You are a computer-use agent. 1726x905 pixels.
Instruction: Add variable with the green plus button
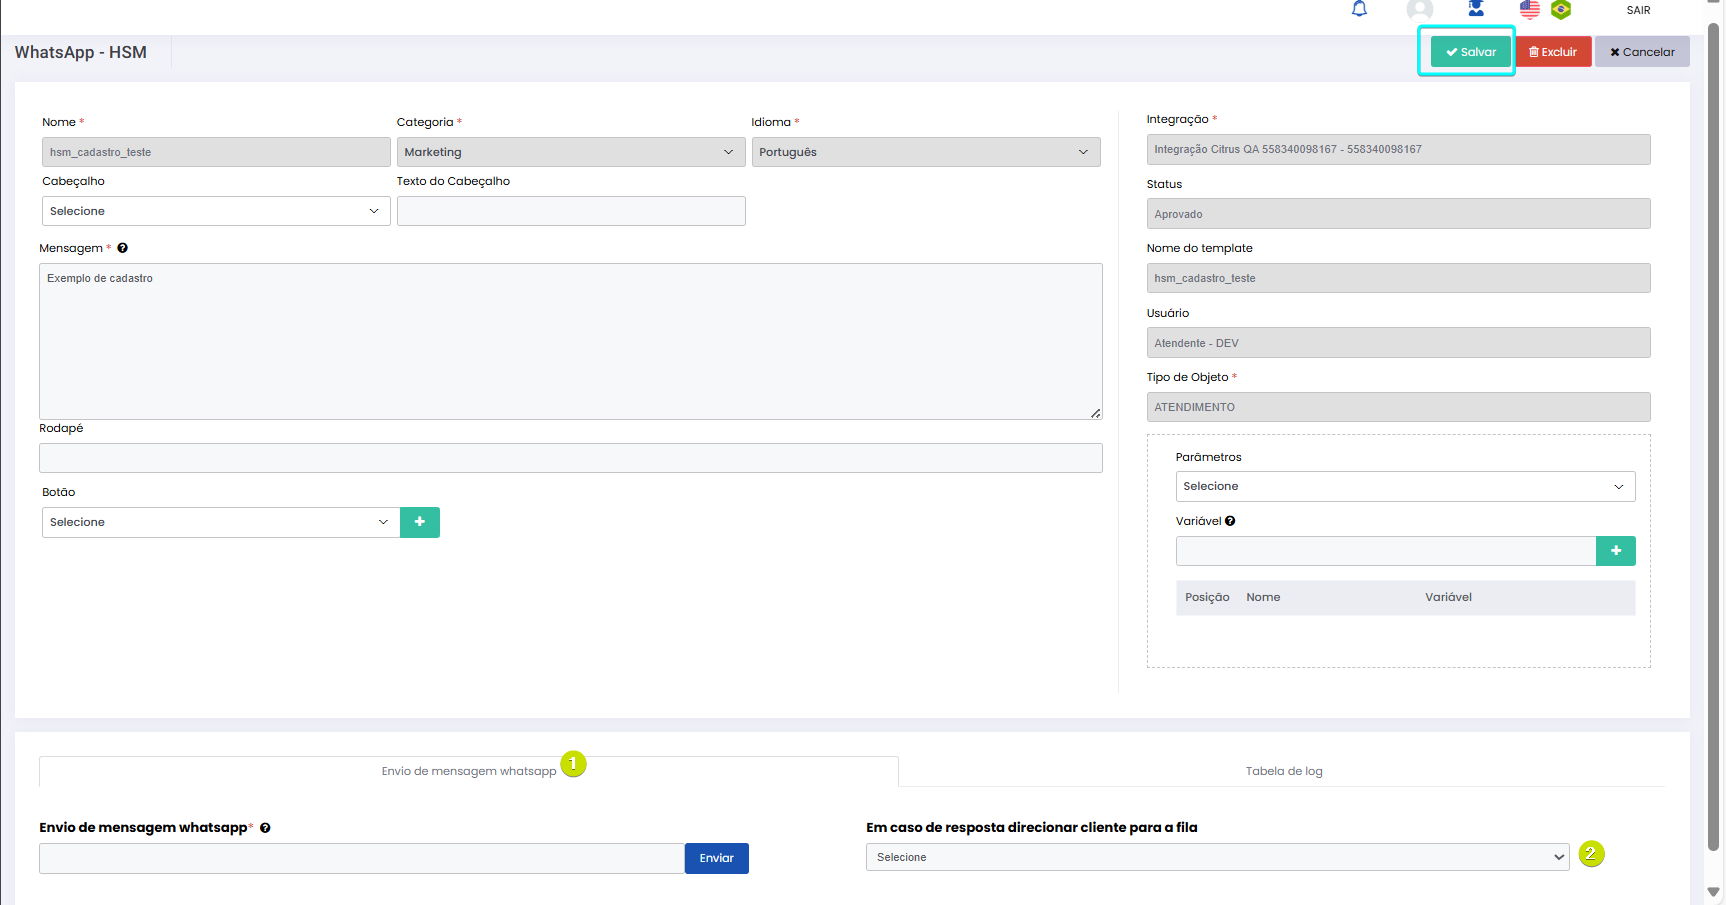click(1615, 551)
